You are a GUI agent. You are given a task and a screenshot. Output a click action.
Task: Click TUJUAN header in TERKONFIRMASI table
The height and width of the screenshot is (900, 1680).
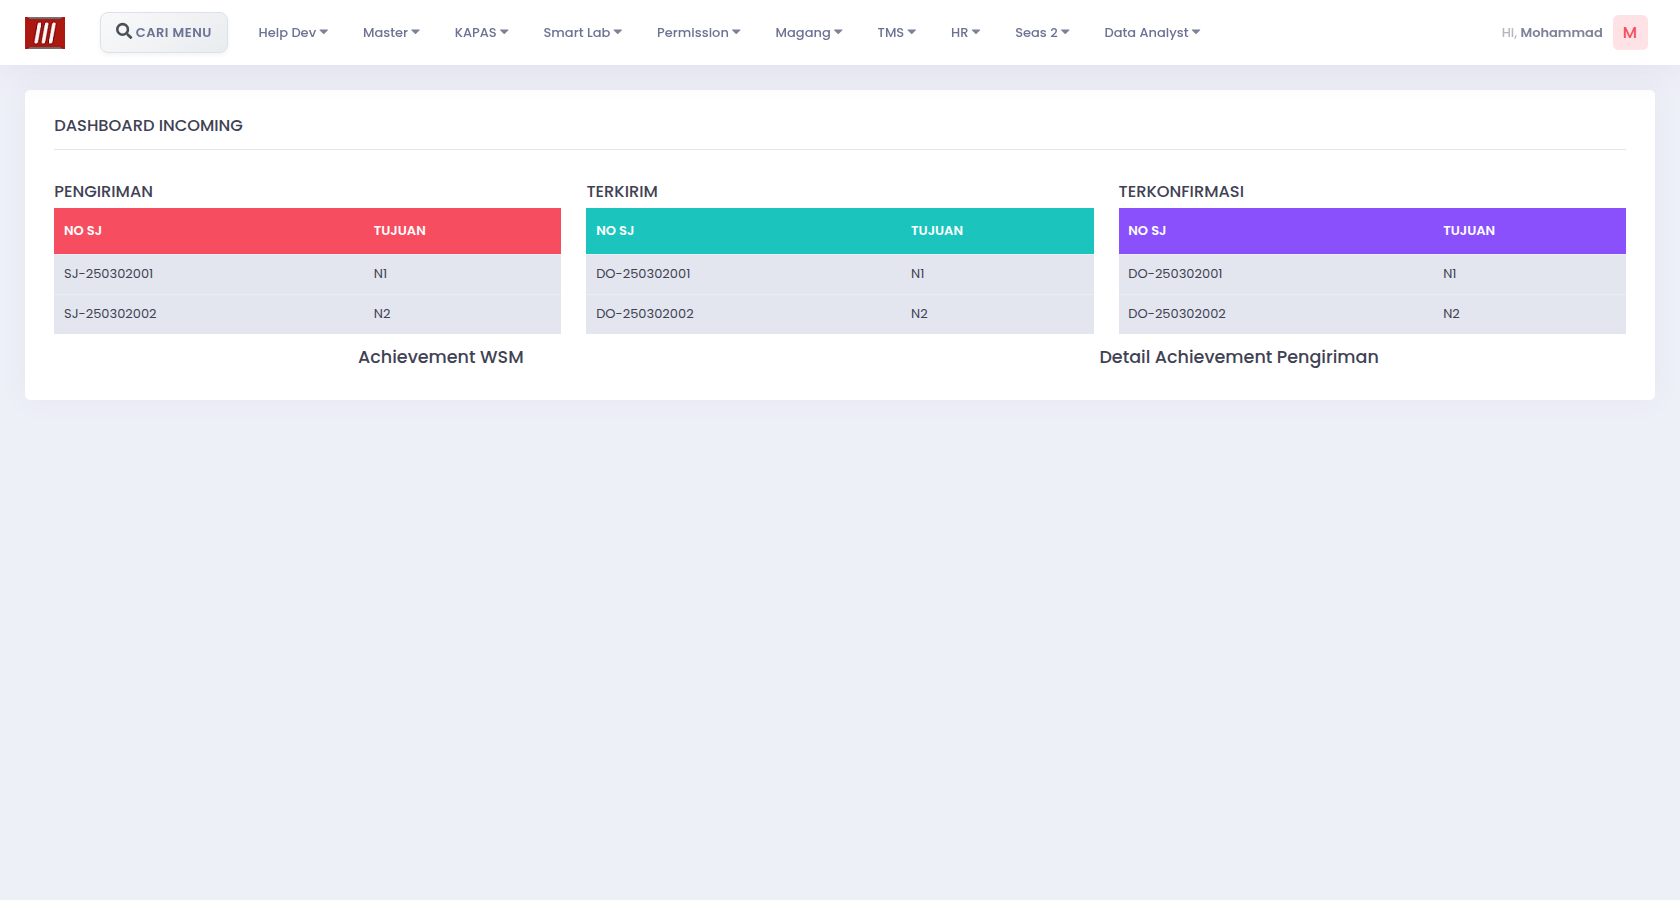click(x=1469, y=231)
